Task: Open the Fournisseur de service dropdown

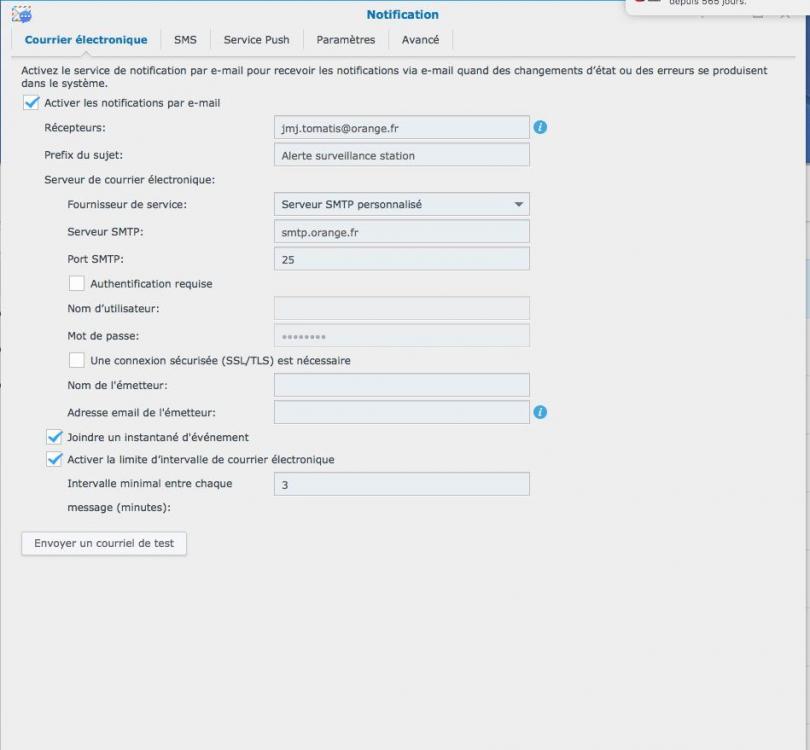Action: (x=401, y=204)
